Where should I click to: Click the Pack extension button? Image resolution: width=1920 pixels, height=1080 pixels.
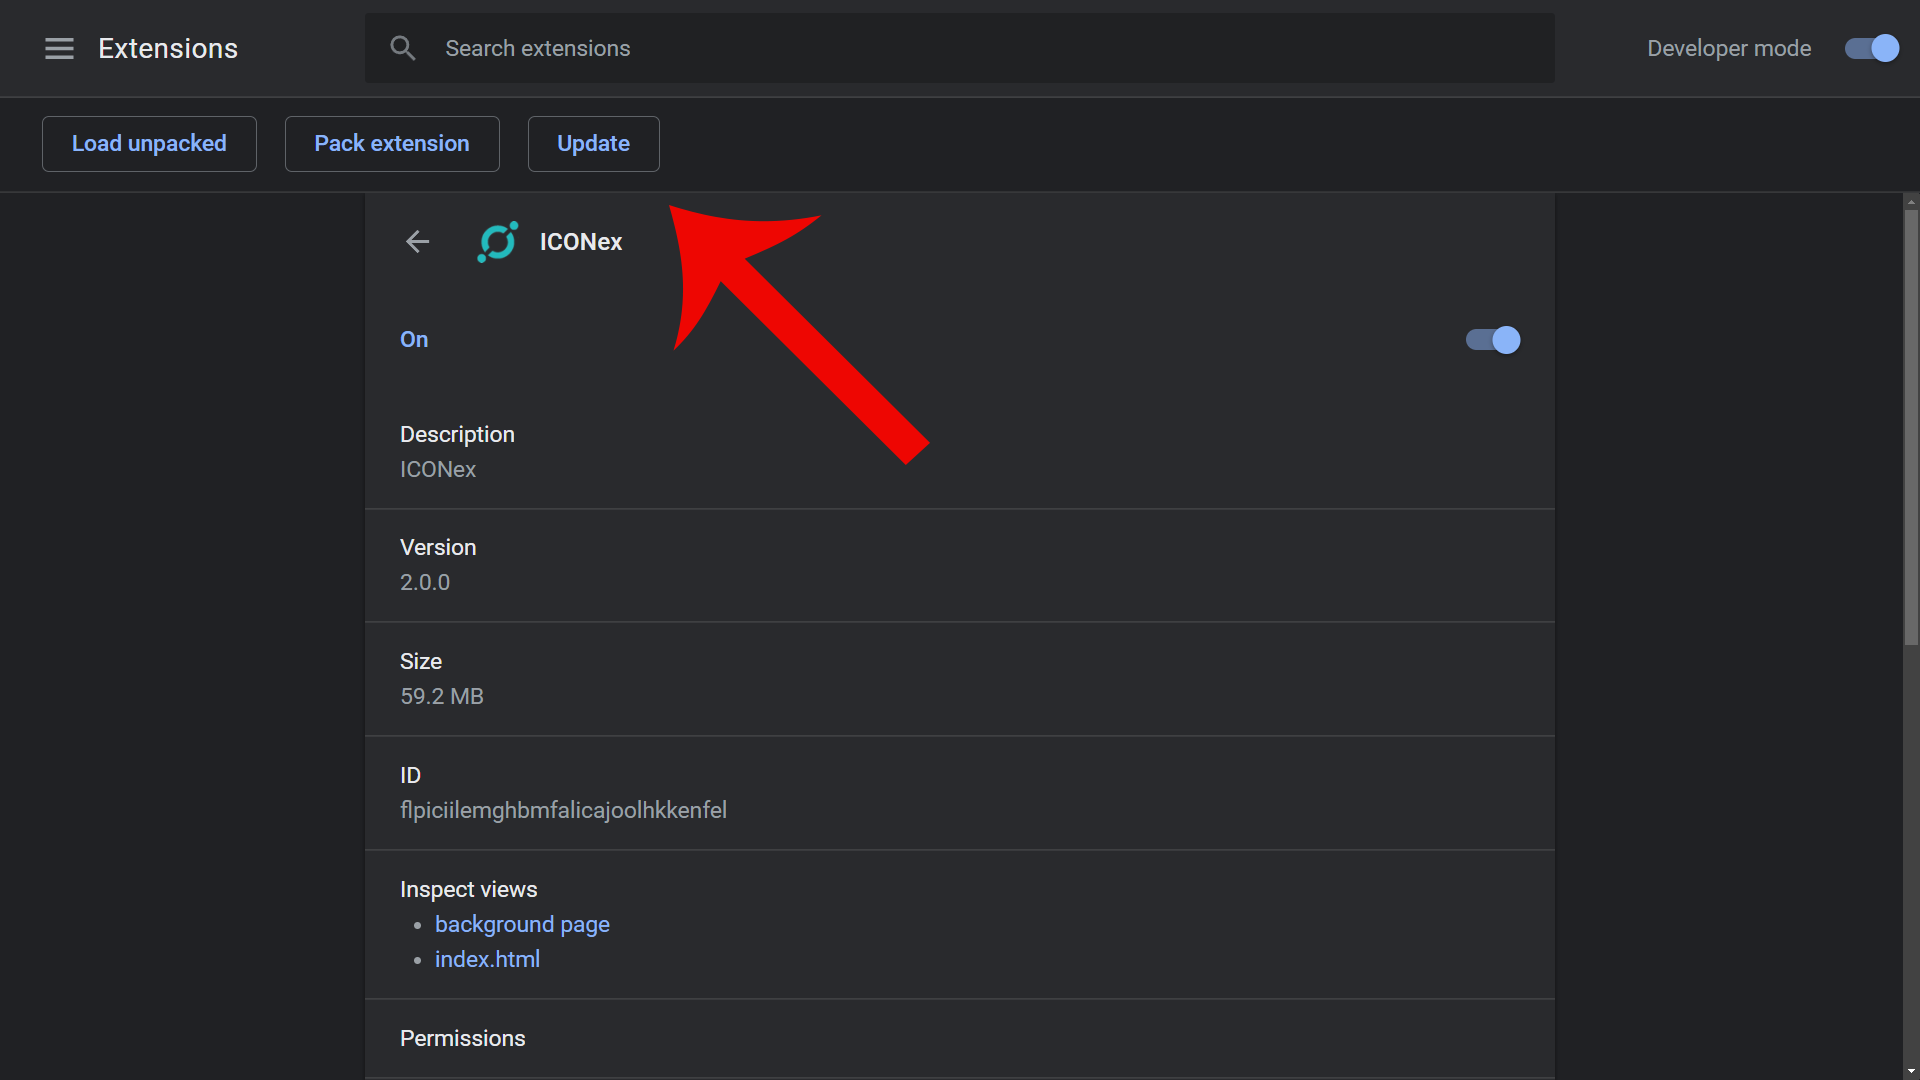click(392, 144)
